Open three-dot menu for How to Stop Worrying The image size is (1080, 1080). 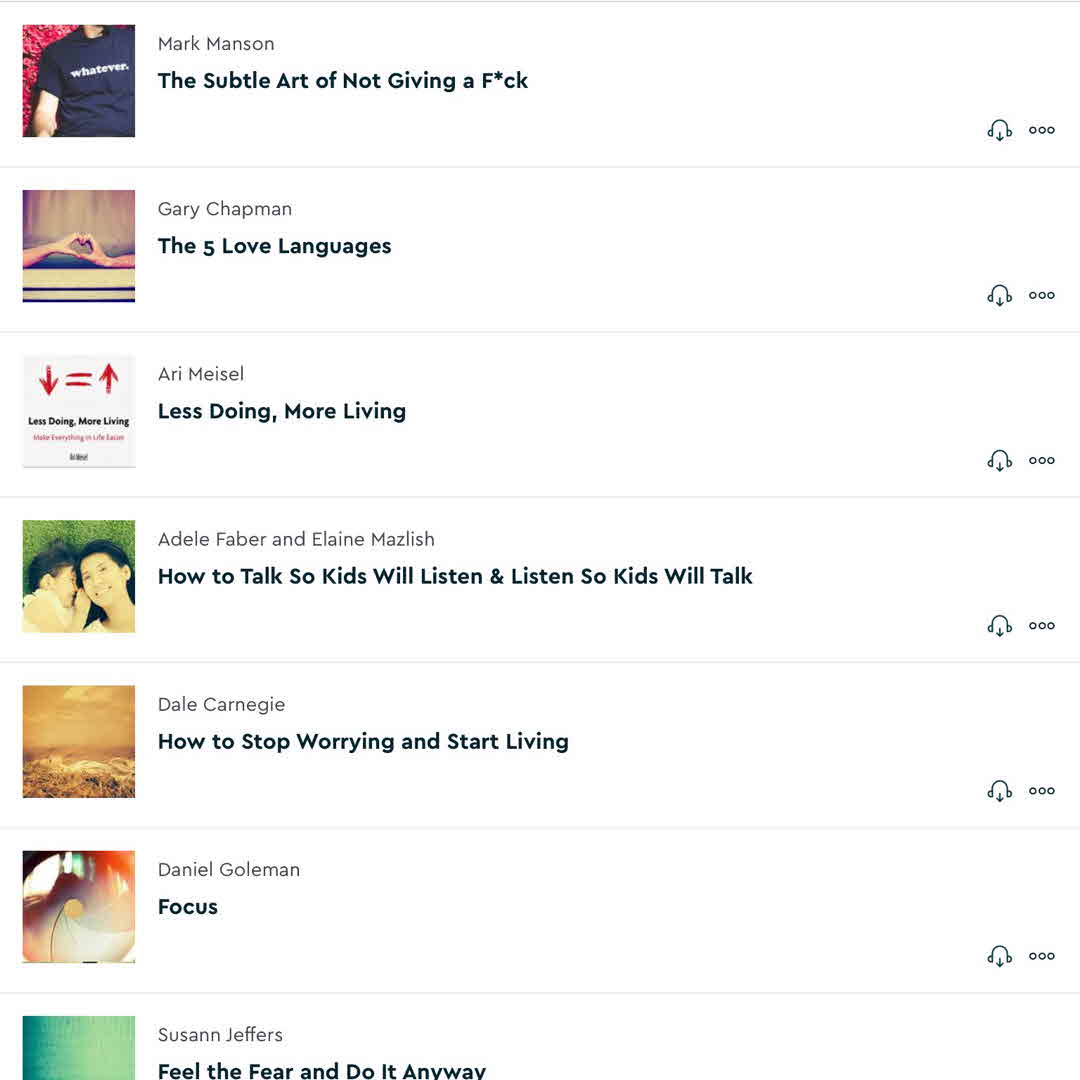pos(1042,790)
